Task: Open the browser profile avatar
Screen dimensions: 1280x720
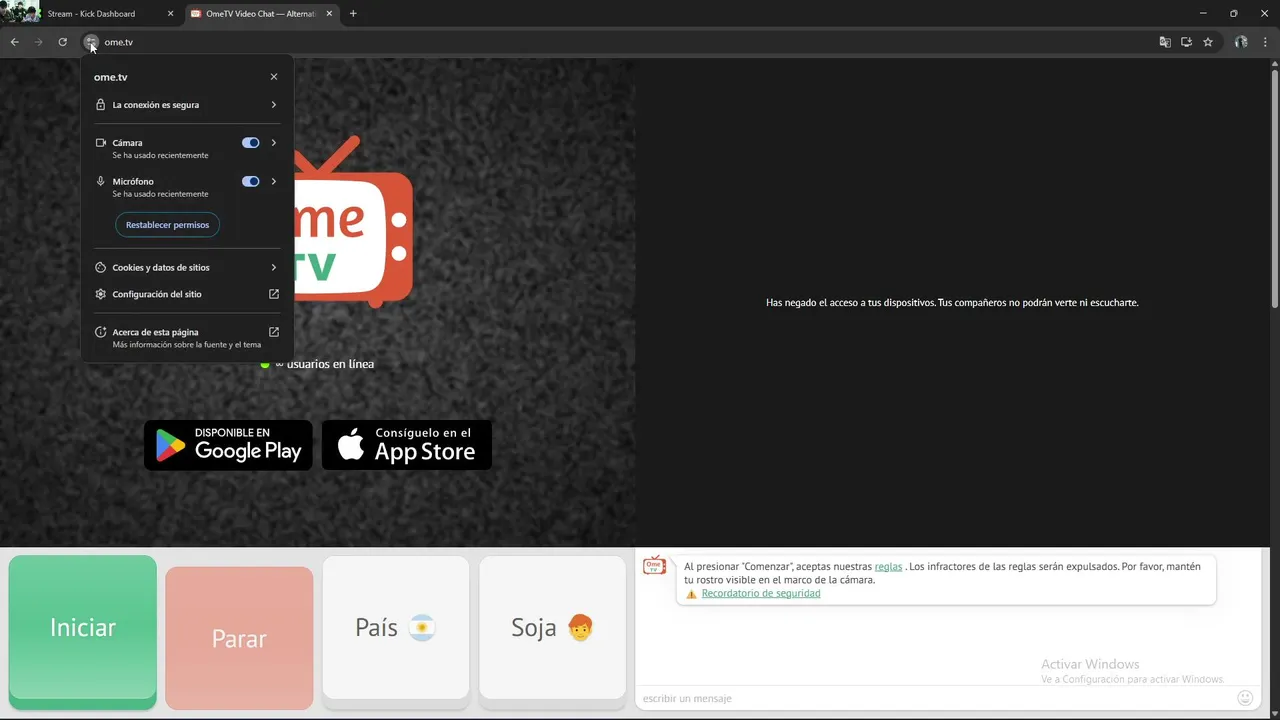Action: 1241,42
